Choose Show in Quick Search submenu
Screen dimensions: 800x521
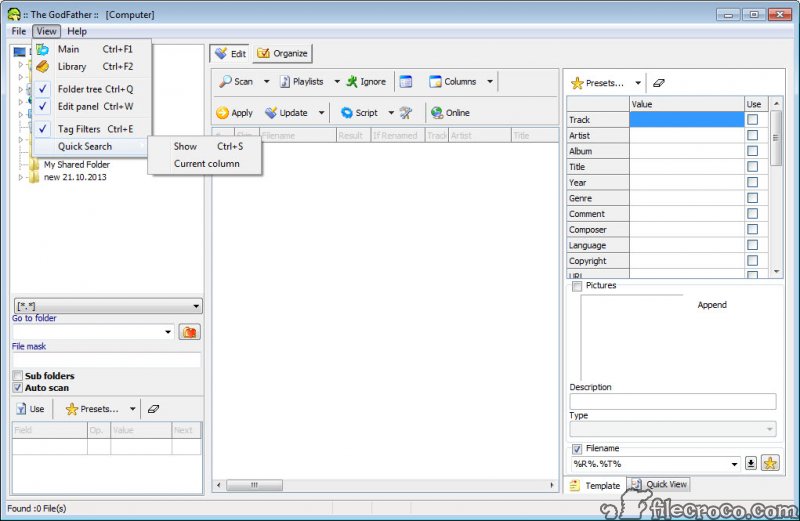[x=206, y=146]
